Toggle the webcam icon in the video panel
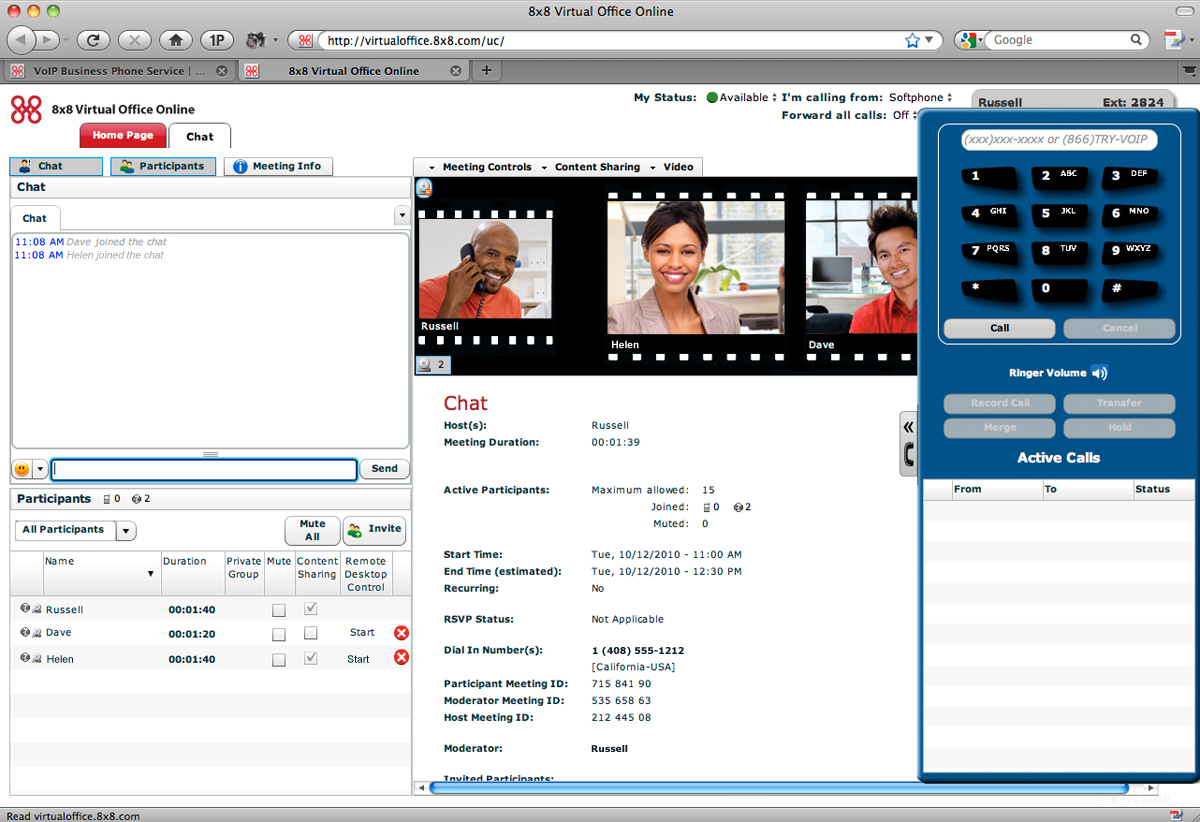The width and height of the screenshot is (1200, 822). pos(424,188)
